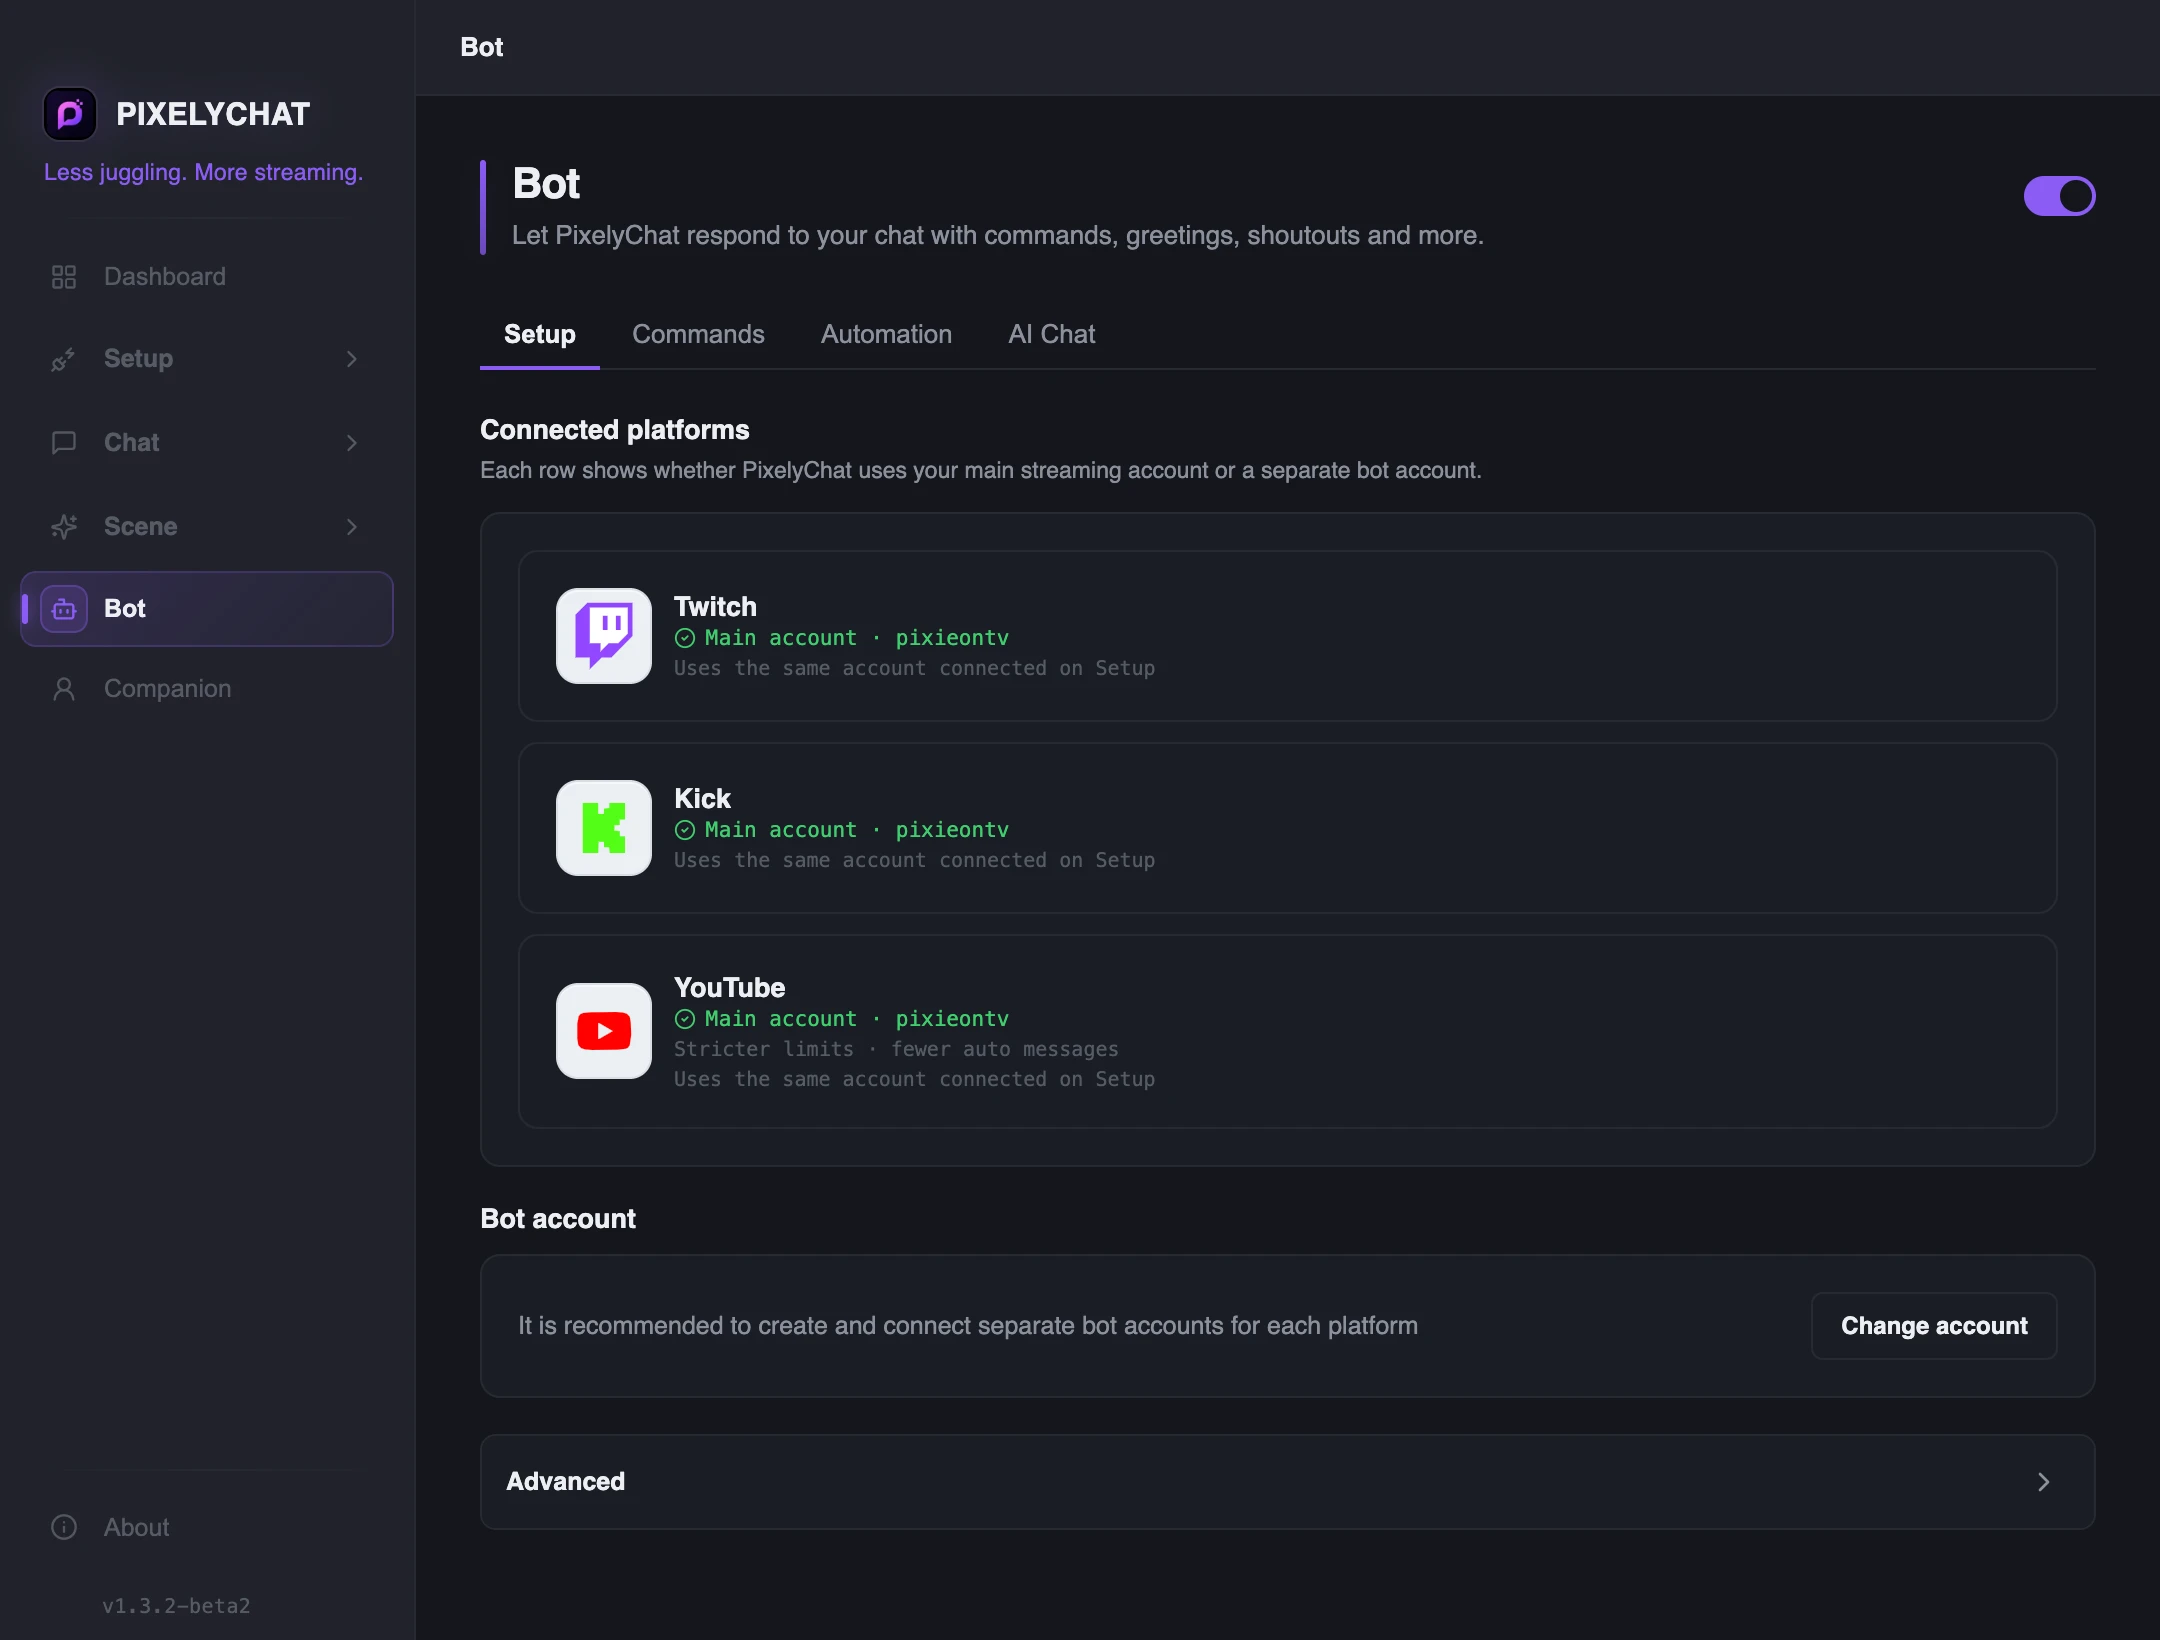Click the green checkmark in YouTube row
The height and width of the screenshot is (1640, 2160).
(685, 1019)
